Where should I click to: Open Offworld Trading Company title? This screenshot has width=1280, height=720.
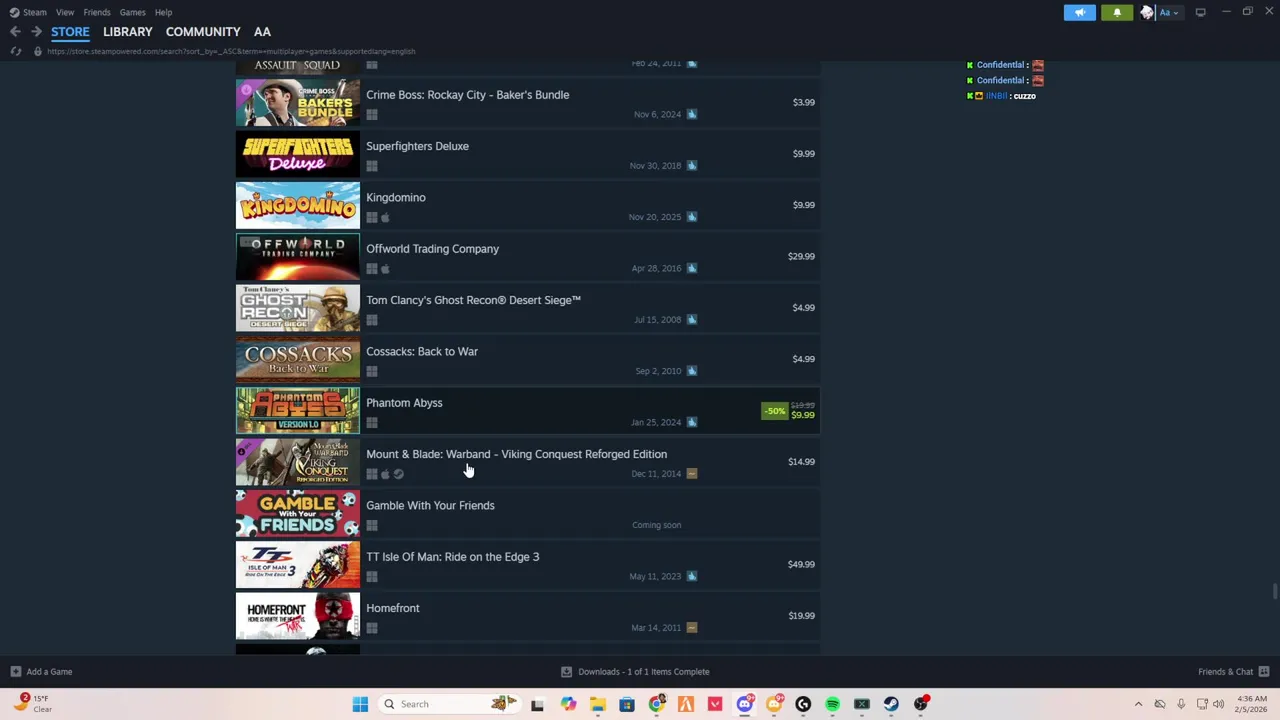point(432,249)
